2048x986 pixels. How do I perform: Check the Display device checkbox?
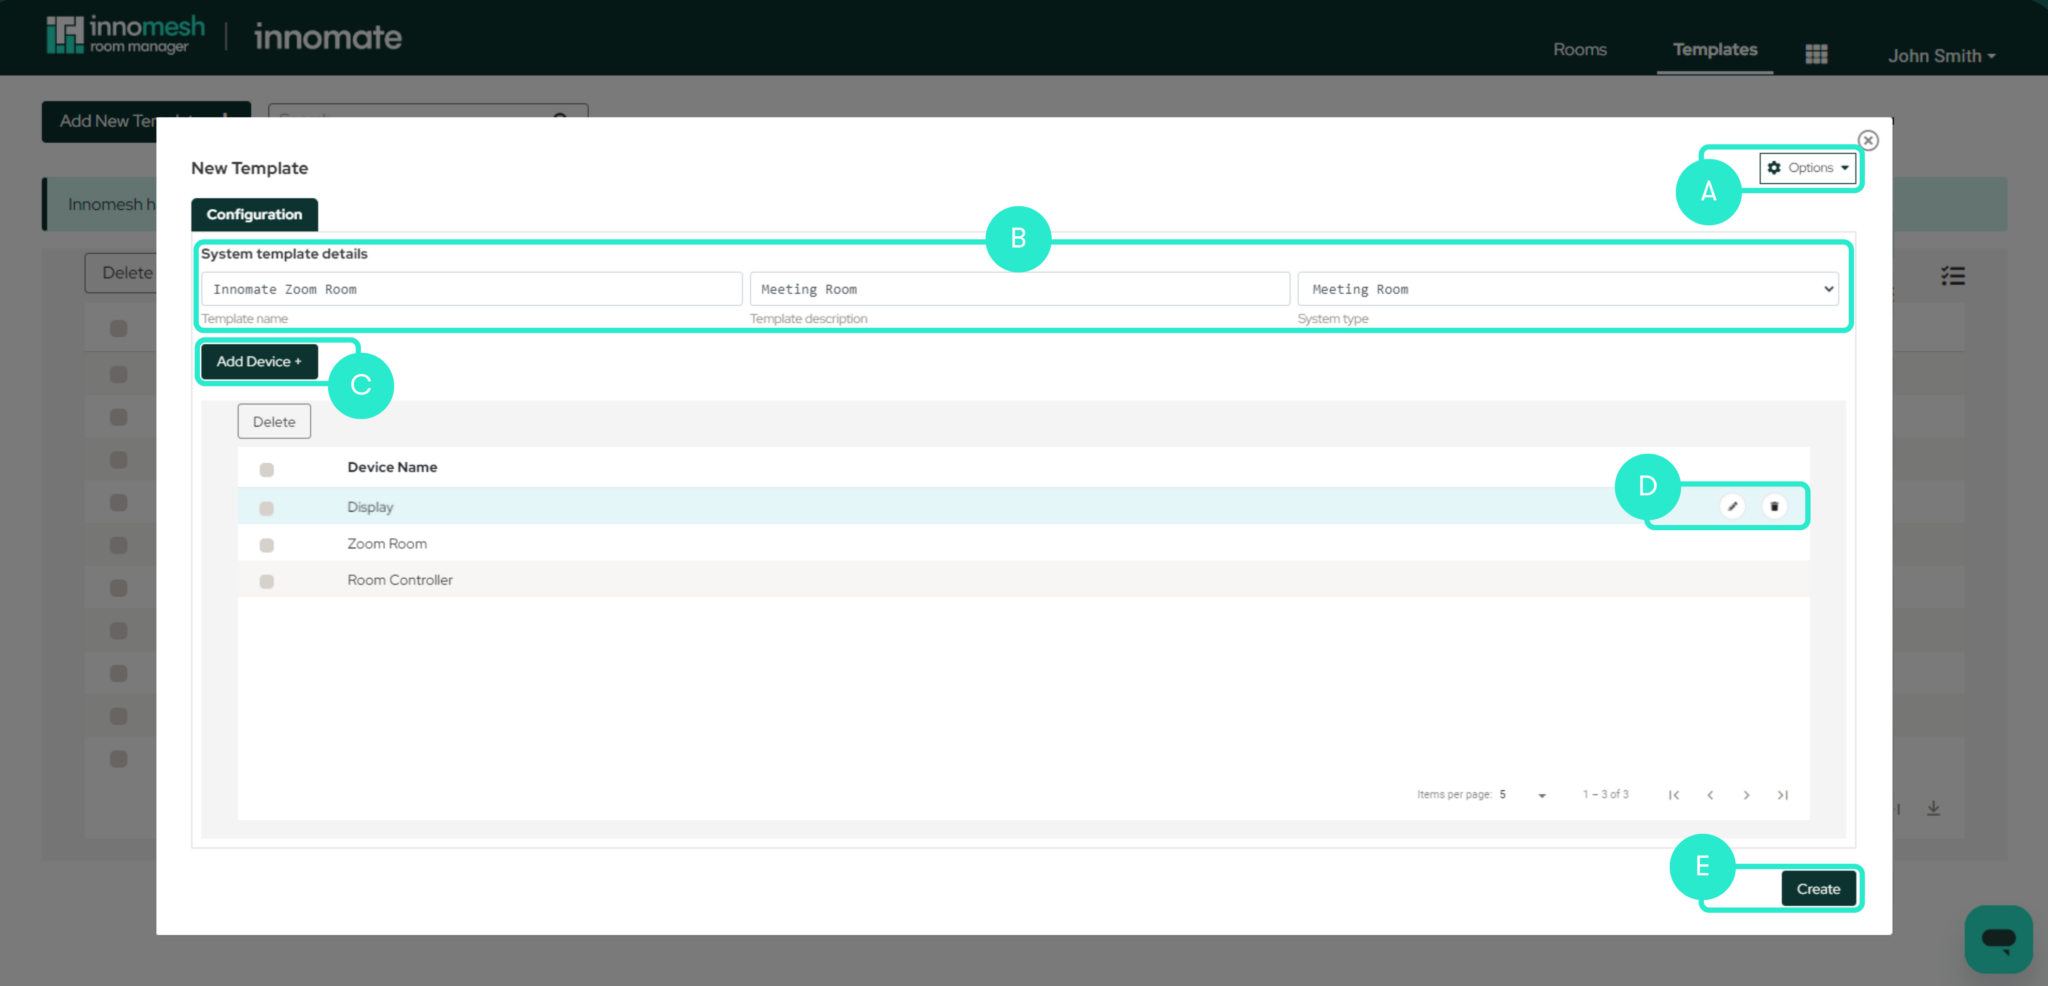(266, 508)
